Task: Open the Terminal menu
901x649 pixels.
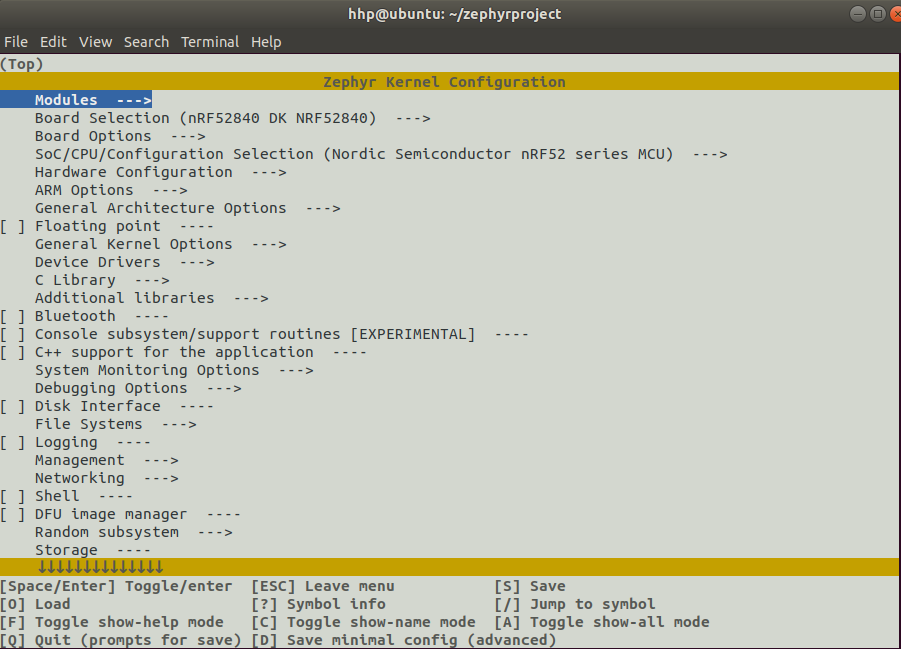Action: [209, 42]
